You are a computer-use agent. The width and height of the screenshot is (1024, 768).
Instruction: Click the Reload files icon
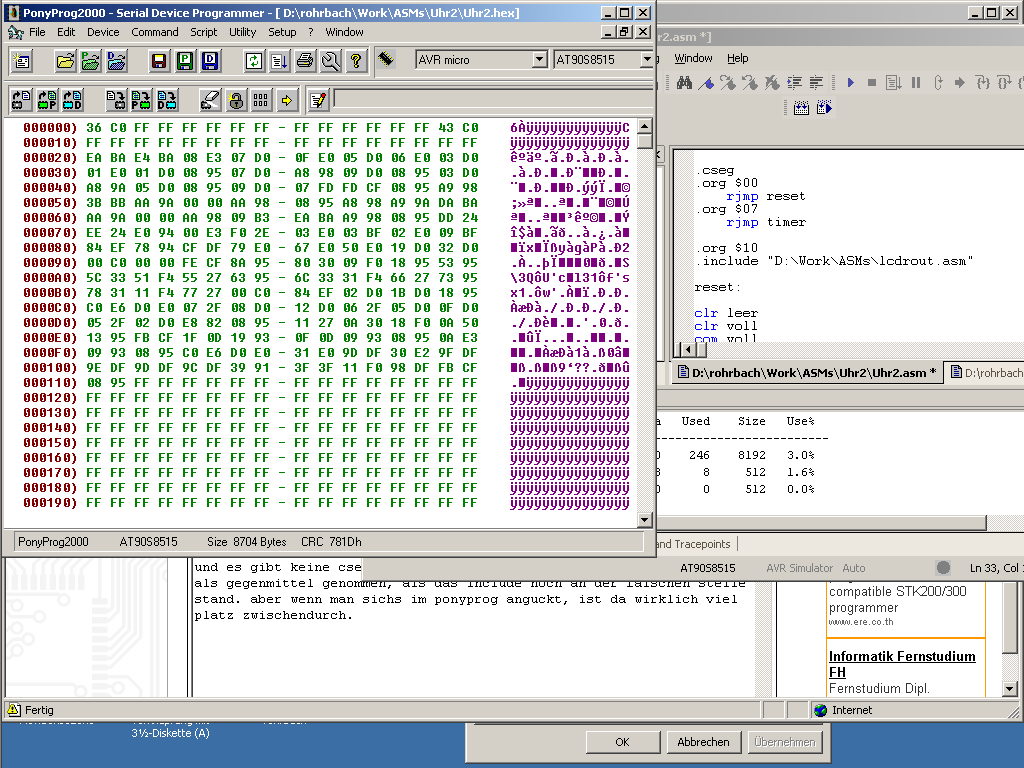(x=253, y=61)
